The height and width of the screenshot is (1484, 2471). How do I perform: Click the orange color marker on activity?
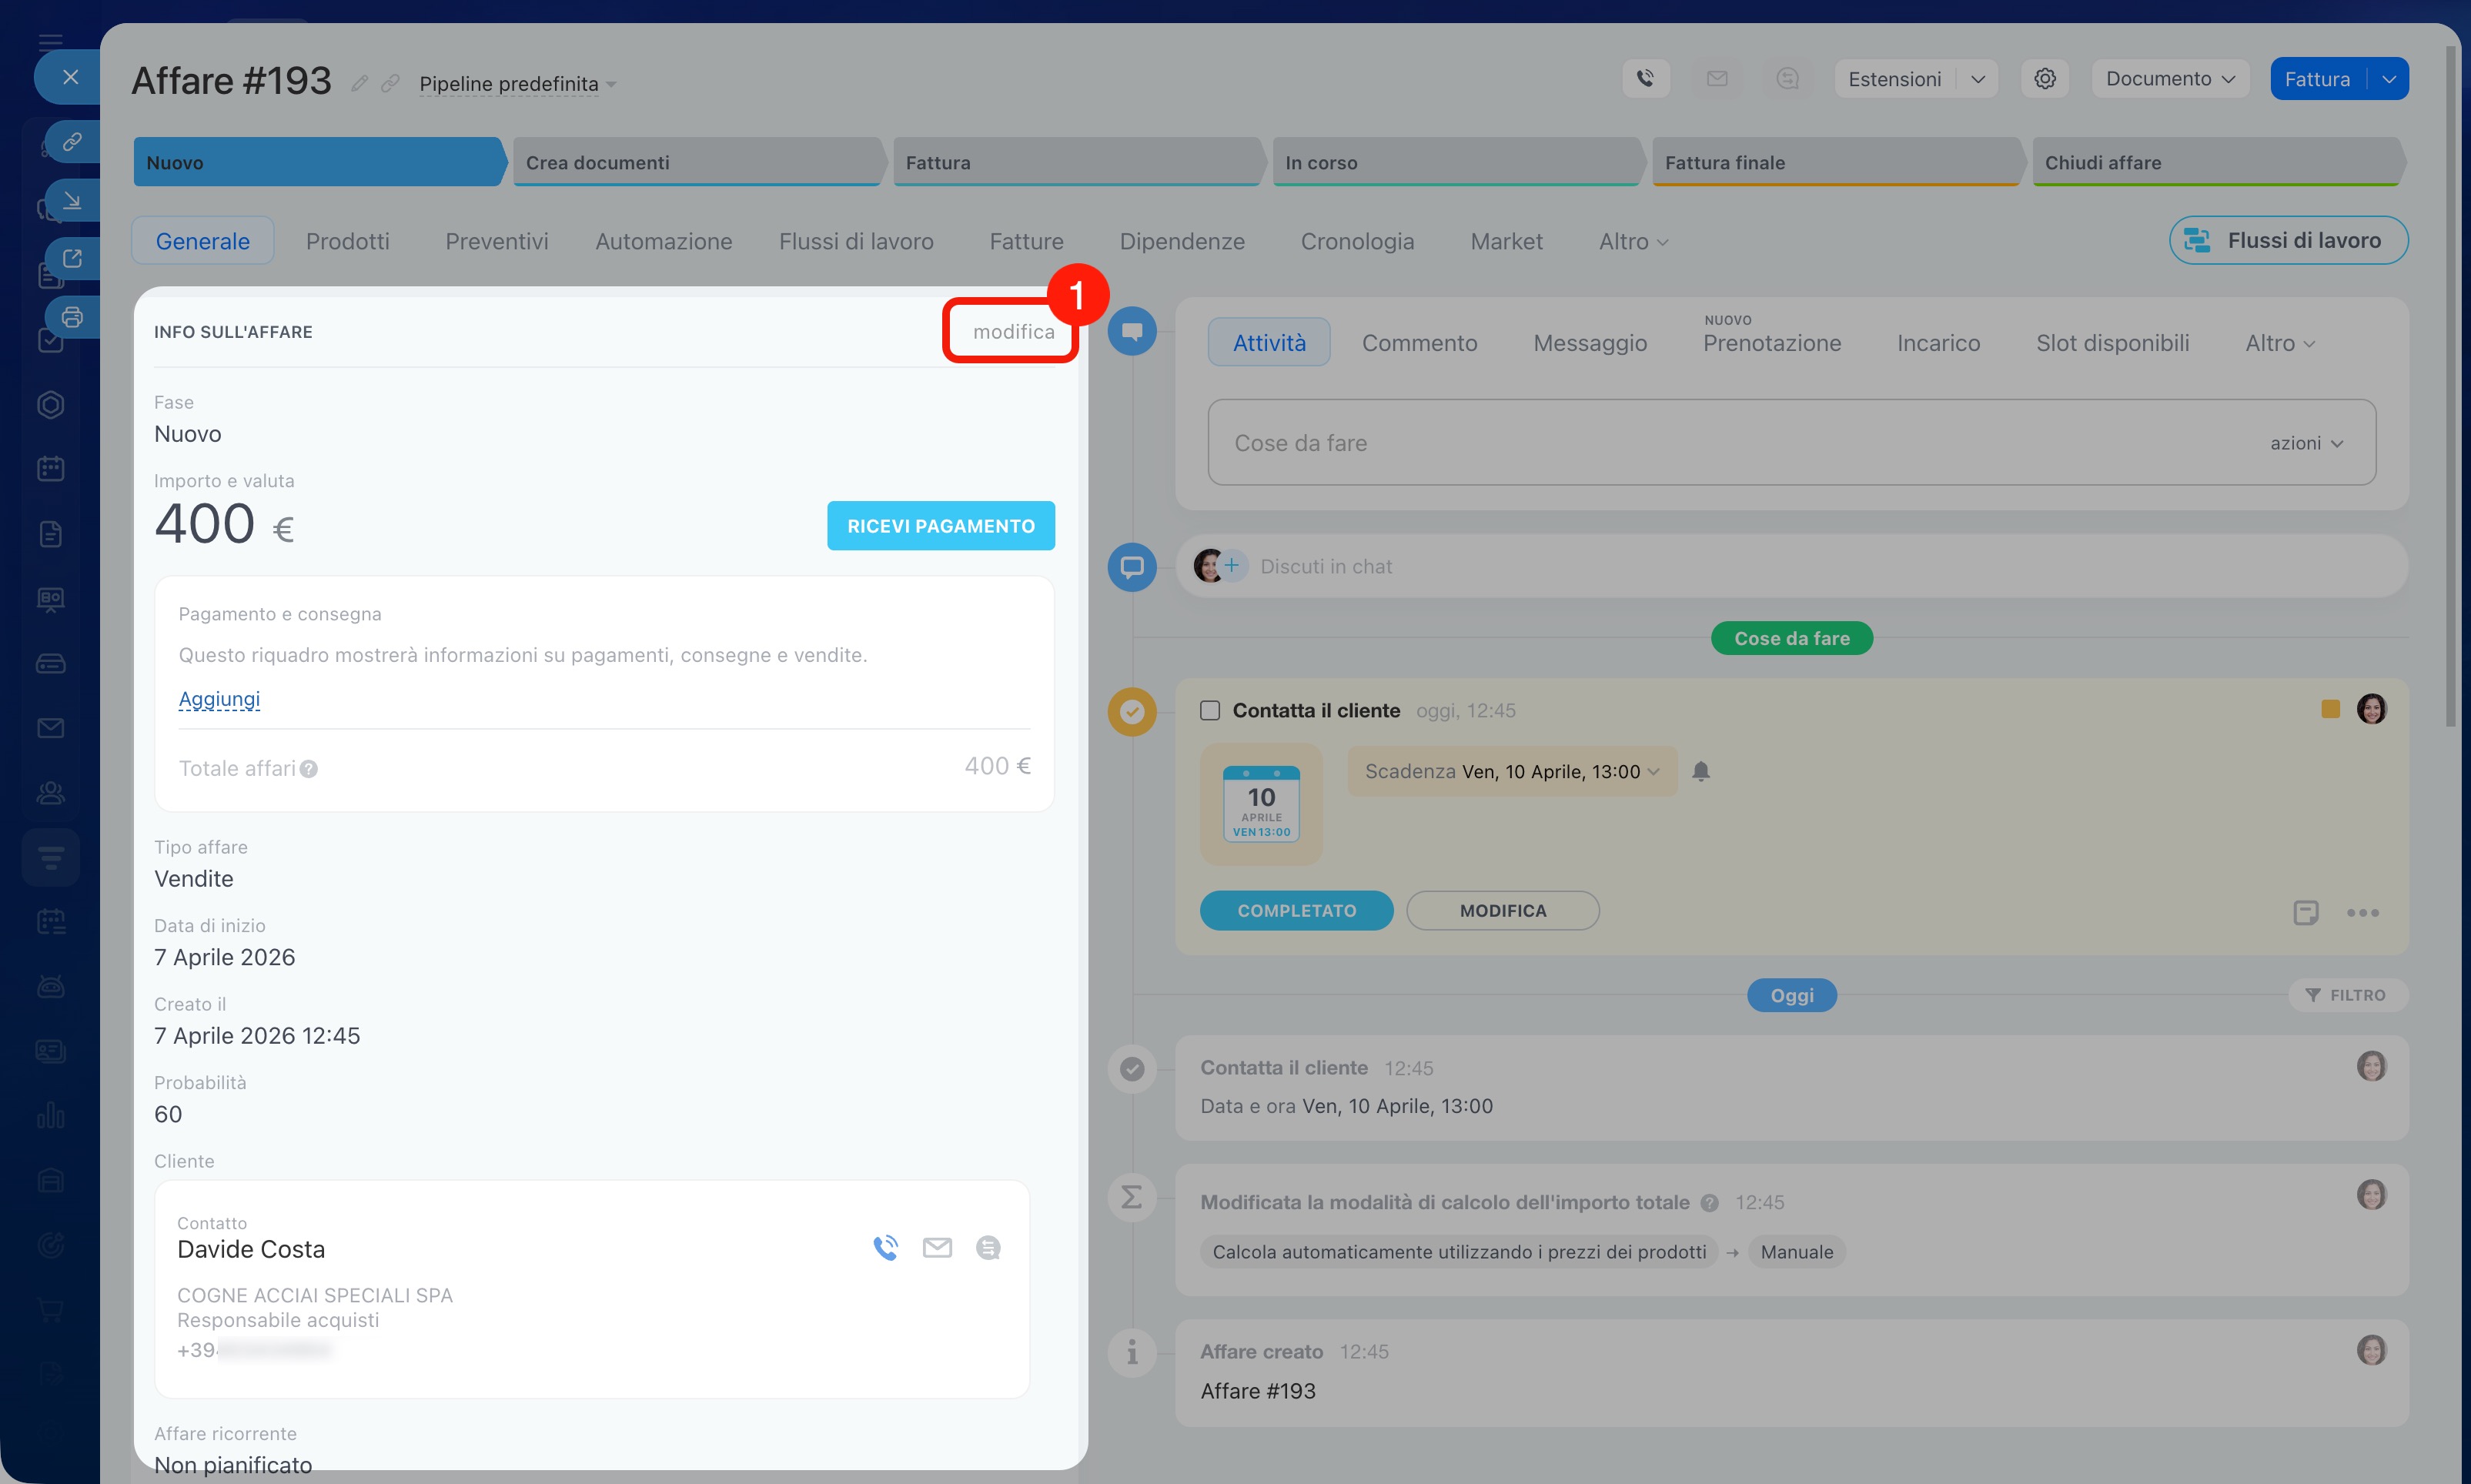point(2330,709)
